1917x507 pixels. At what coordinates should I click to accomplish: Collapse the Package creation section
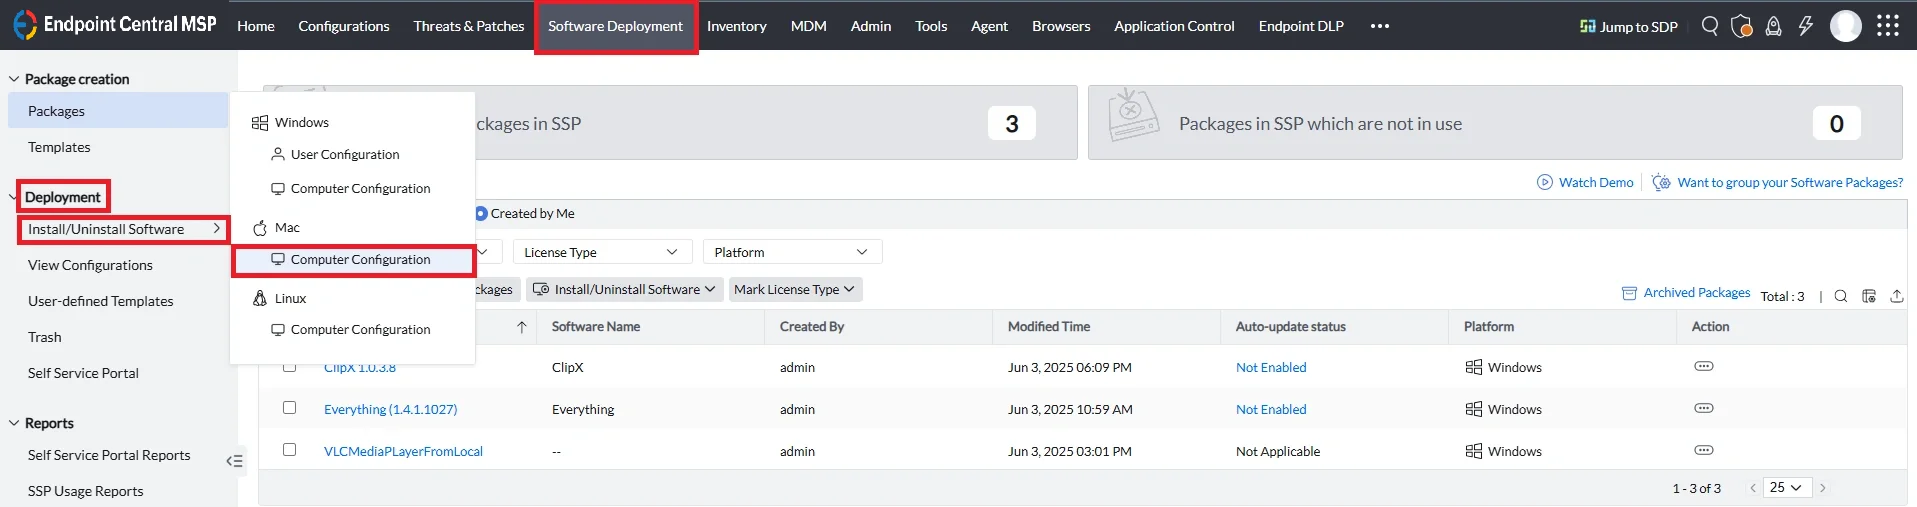point(14,79)
